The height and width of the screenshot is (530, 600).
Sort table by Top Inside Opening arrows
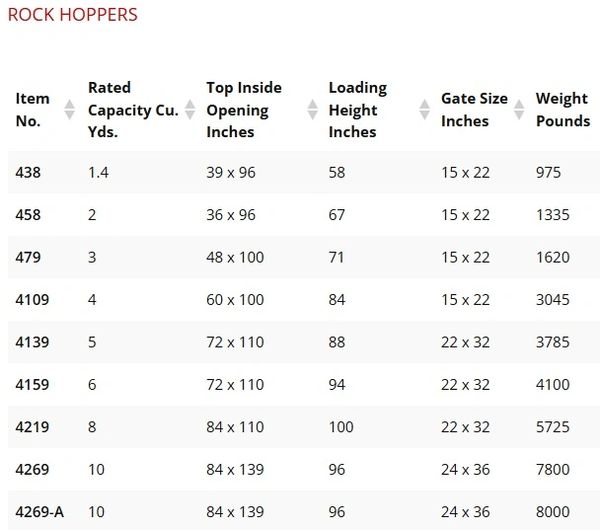pos(309,110)
